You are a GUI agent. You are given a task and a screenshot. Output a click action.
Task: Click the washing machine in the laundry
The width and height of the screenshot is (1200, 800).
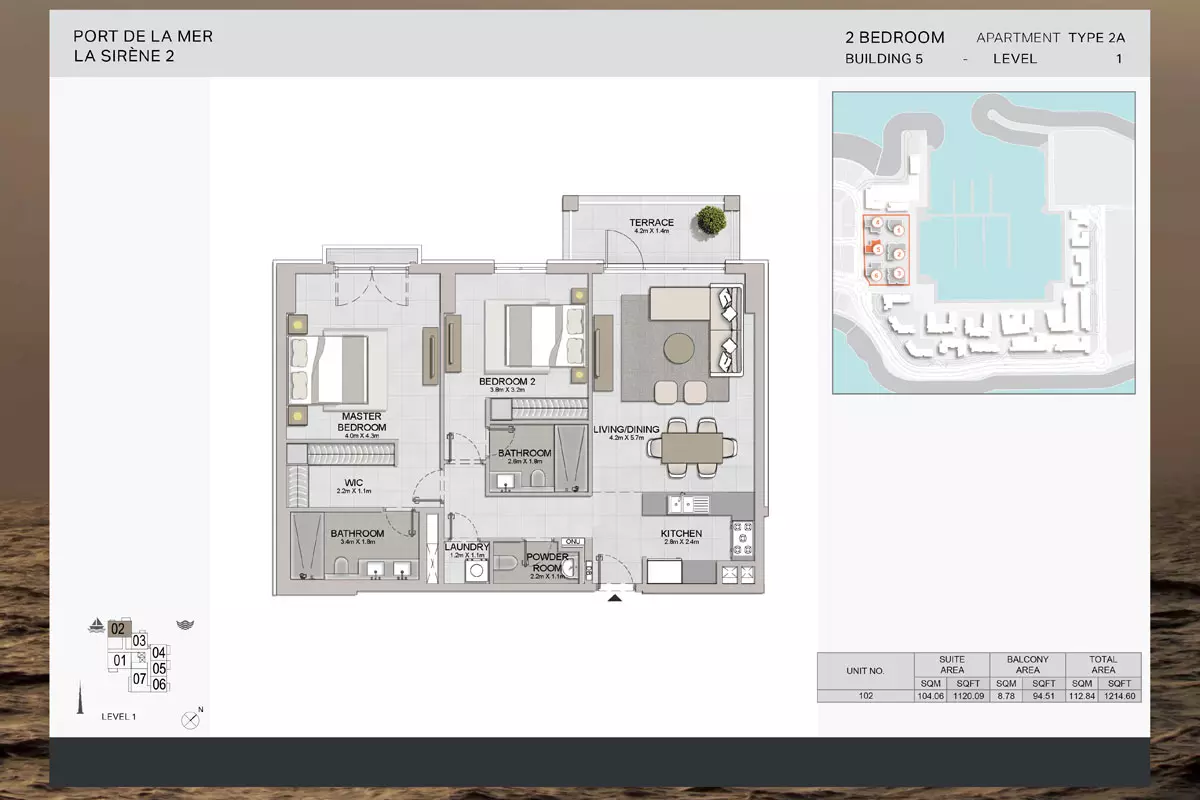(x=476, y=570)
